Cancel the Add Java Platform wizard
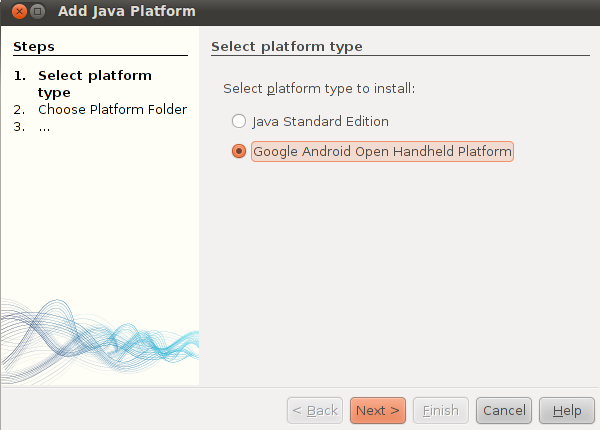This screenshot has height=430, width=600. pyautogui.click(x=504, y=410)
